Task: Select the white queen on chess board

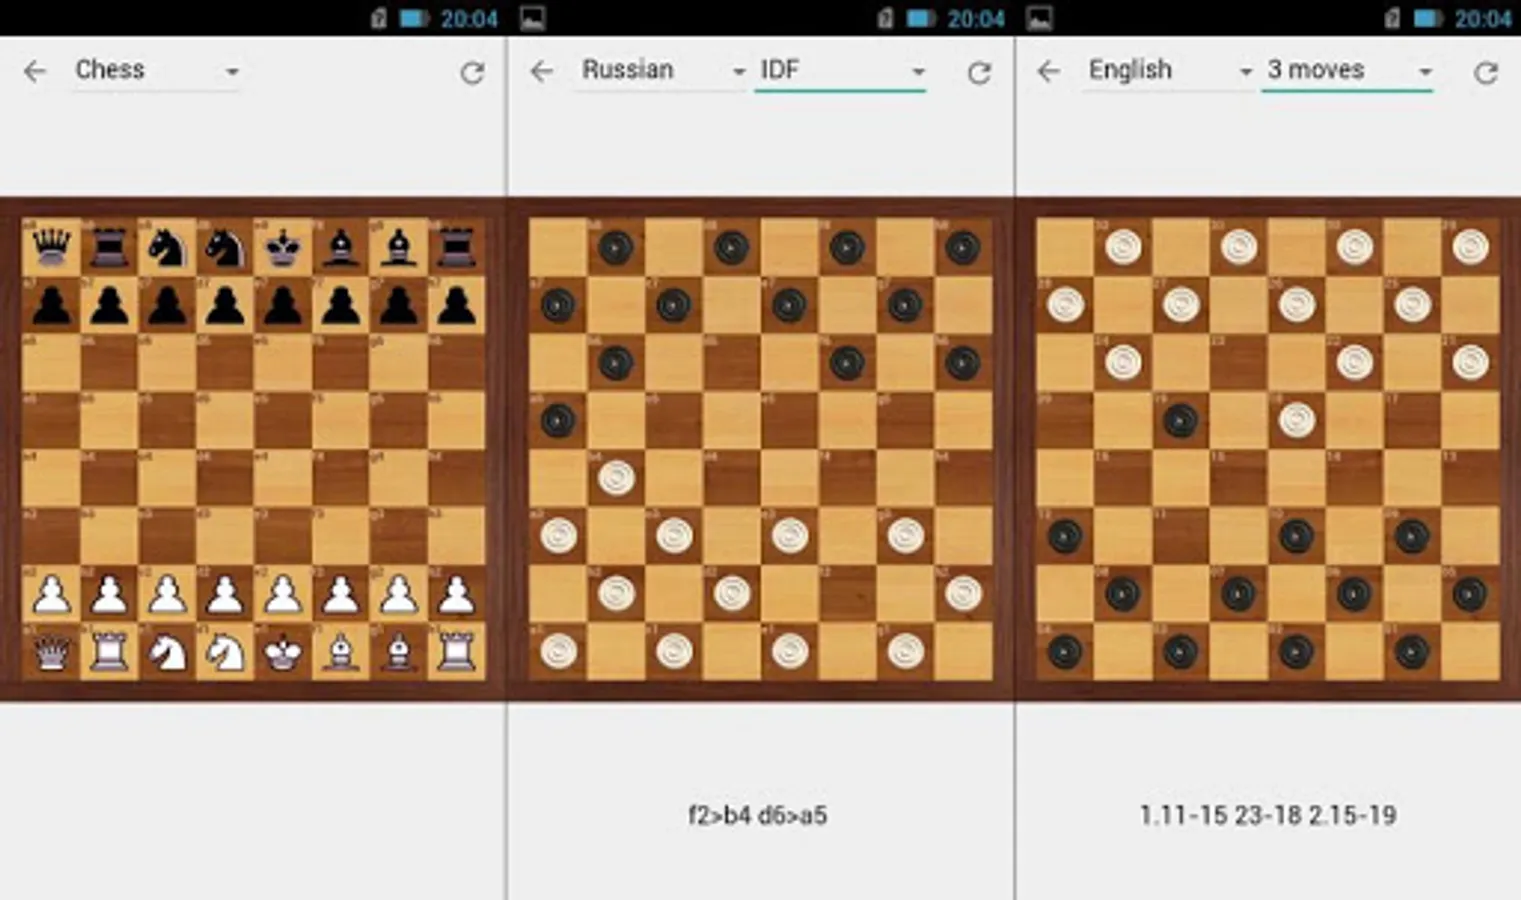Action: tap(52, 653)
